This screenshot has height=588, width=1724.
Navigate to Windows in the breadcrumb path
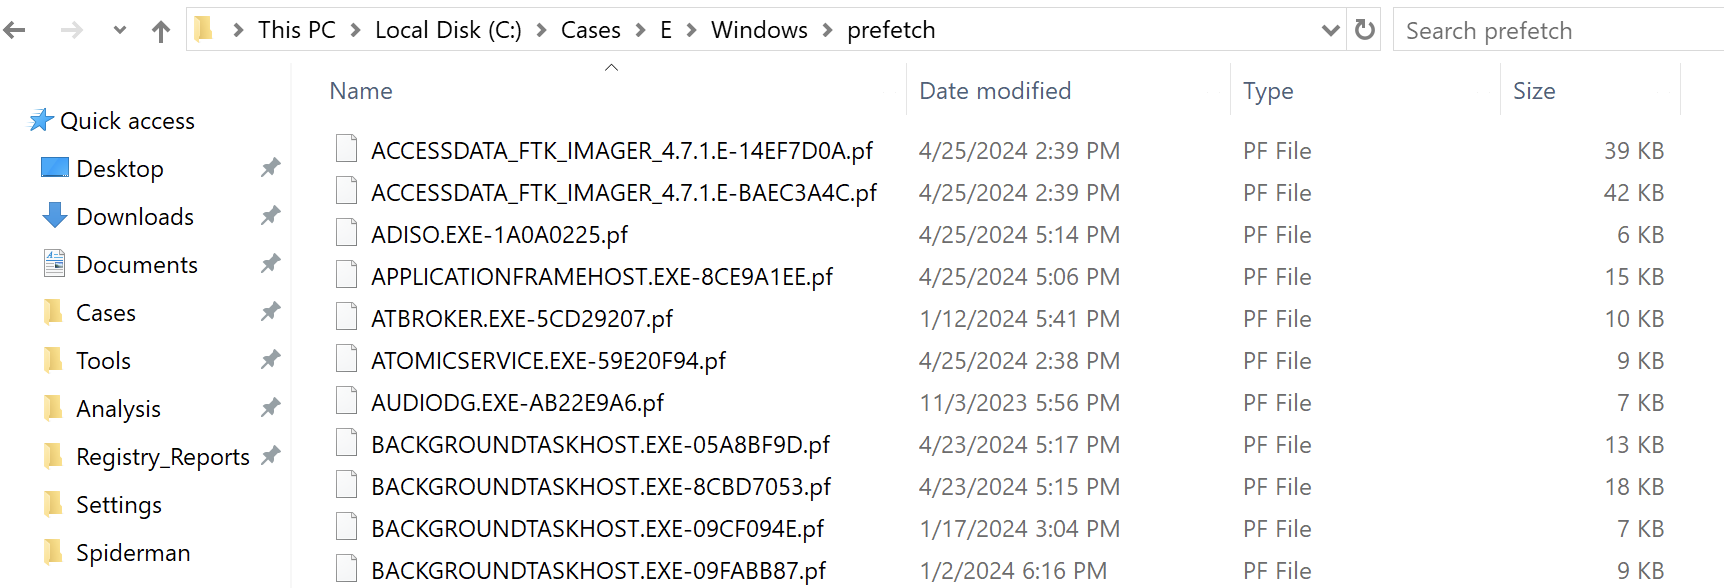(x=759, y=31)
